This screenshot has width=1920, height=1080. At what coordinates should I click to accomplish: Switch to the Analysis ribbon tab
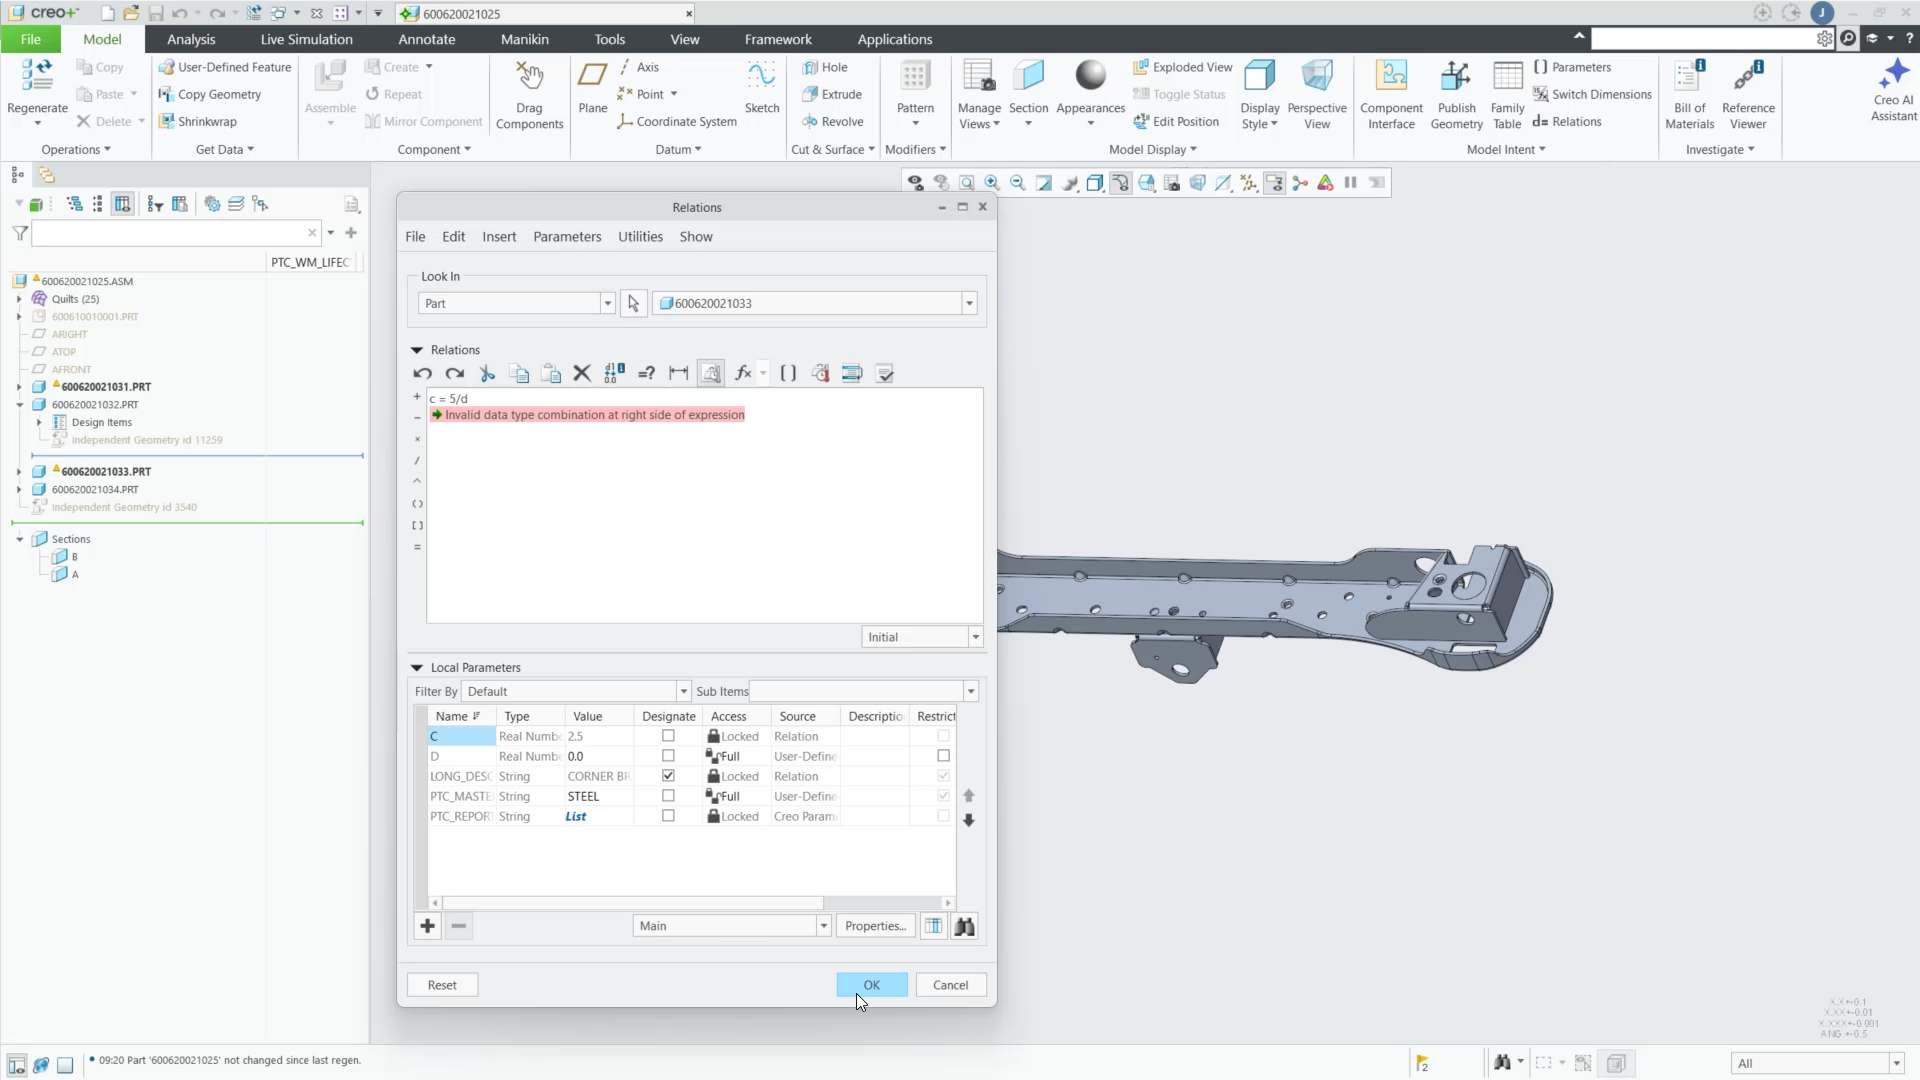tap(191, 39)
